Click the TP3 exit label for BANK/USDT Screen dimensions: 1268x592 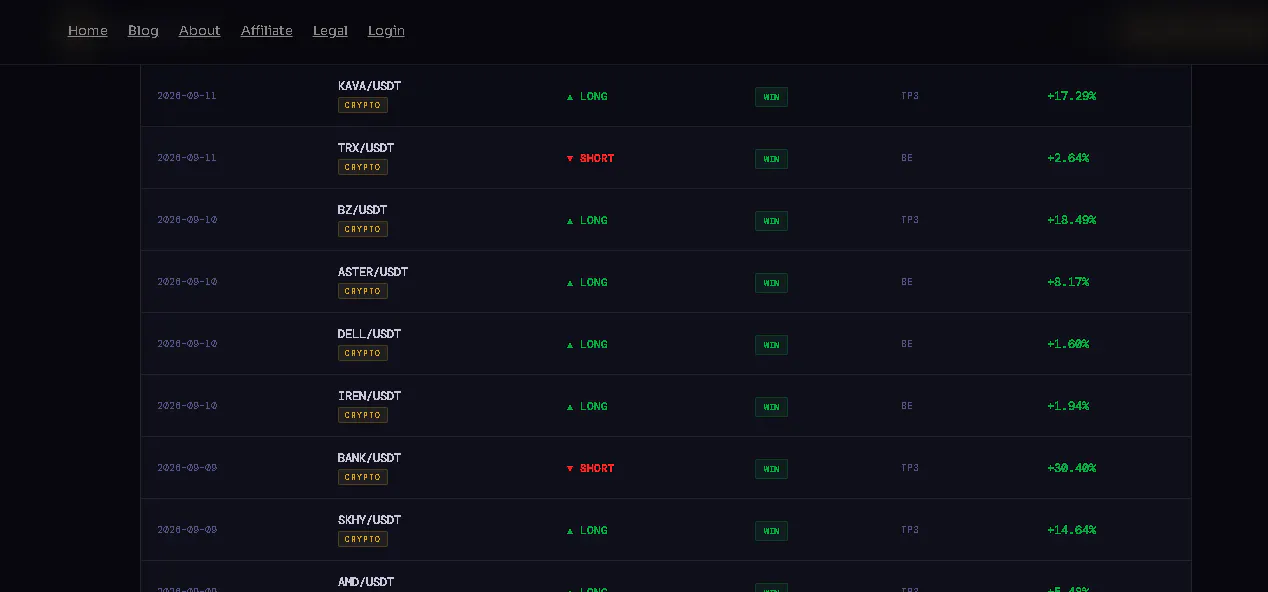click(x=910, y=468)
